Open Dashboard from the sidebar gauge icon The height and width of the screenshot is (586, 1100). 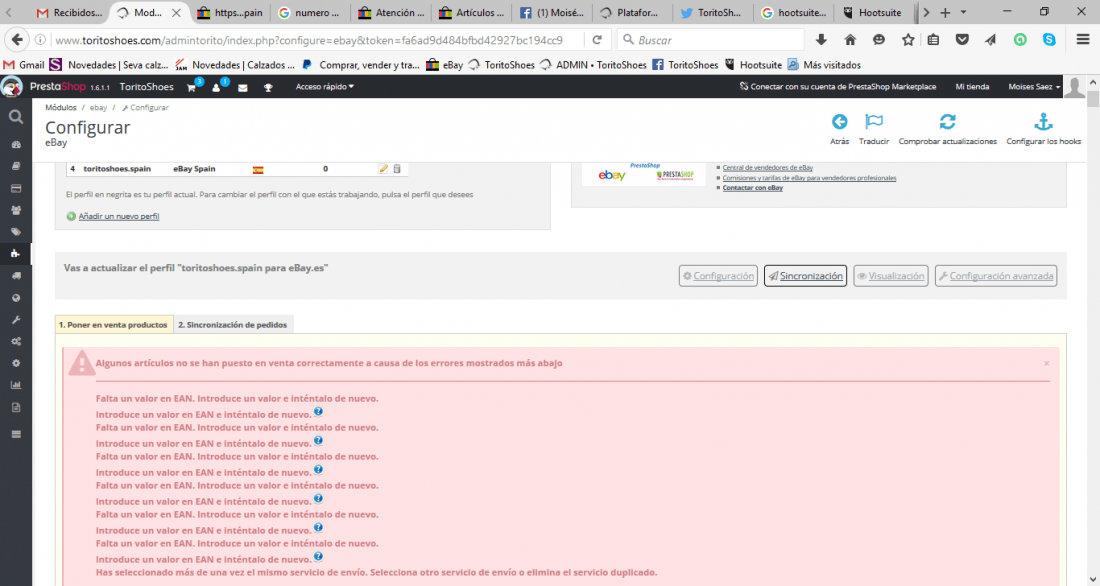click(15, 145)
